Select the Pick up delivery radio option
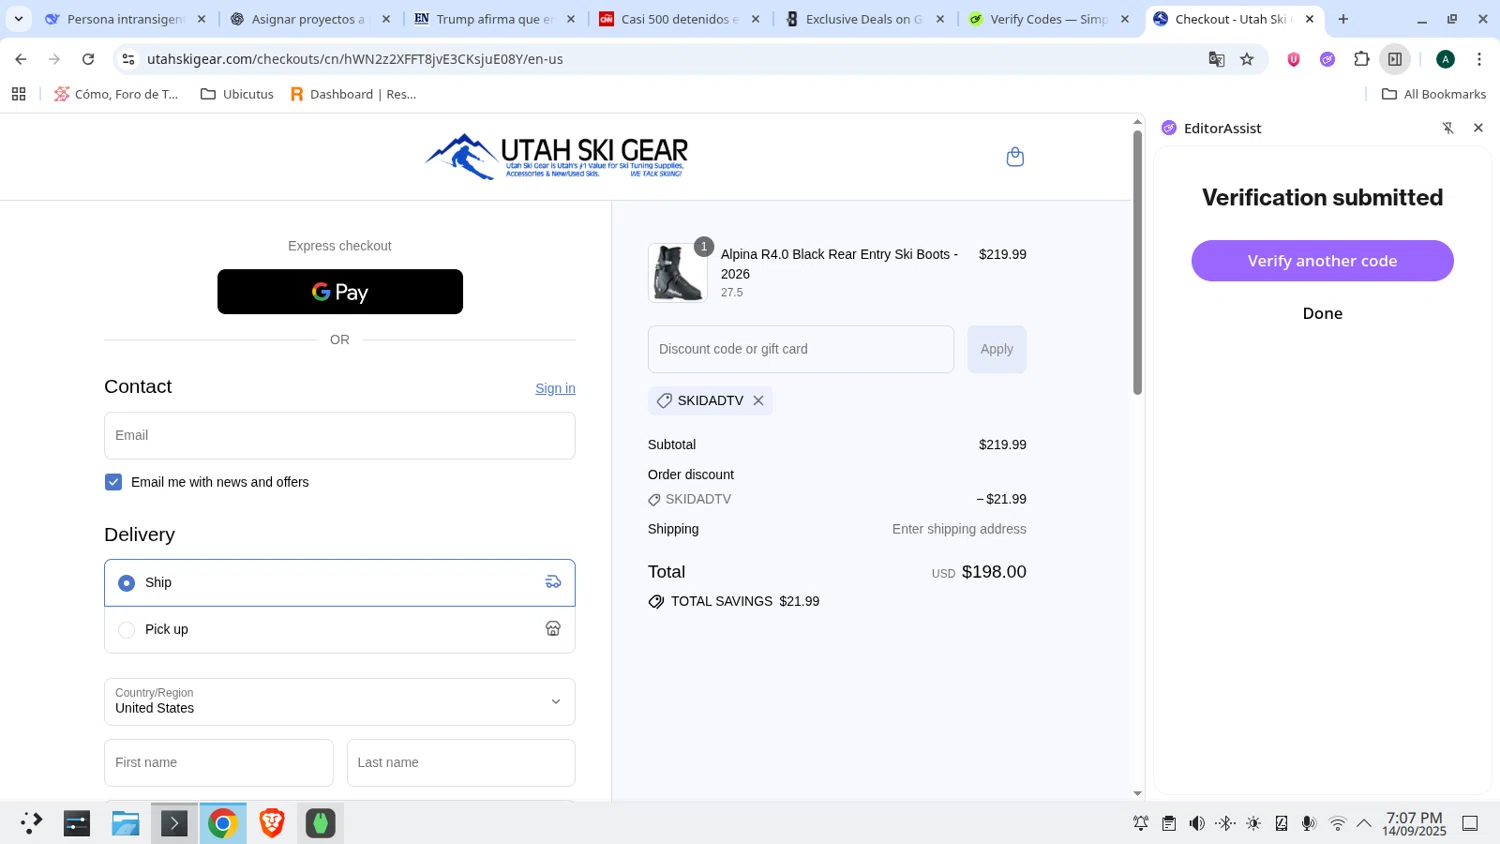The height and width of the screenshot is (844, 1500). [126, 630]
